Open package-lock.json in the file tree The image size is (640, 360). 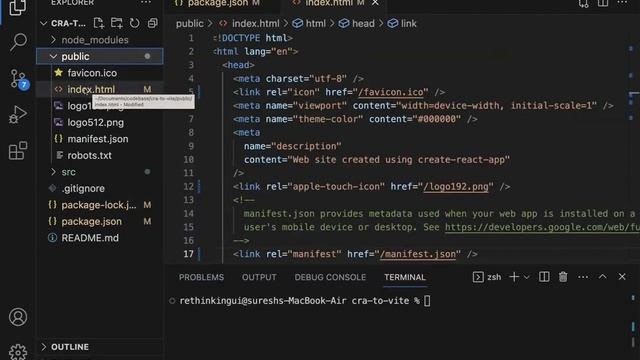99,205
